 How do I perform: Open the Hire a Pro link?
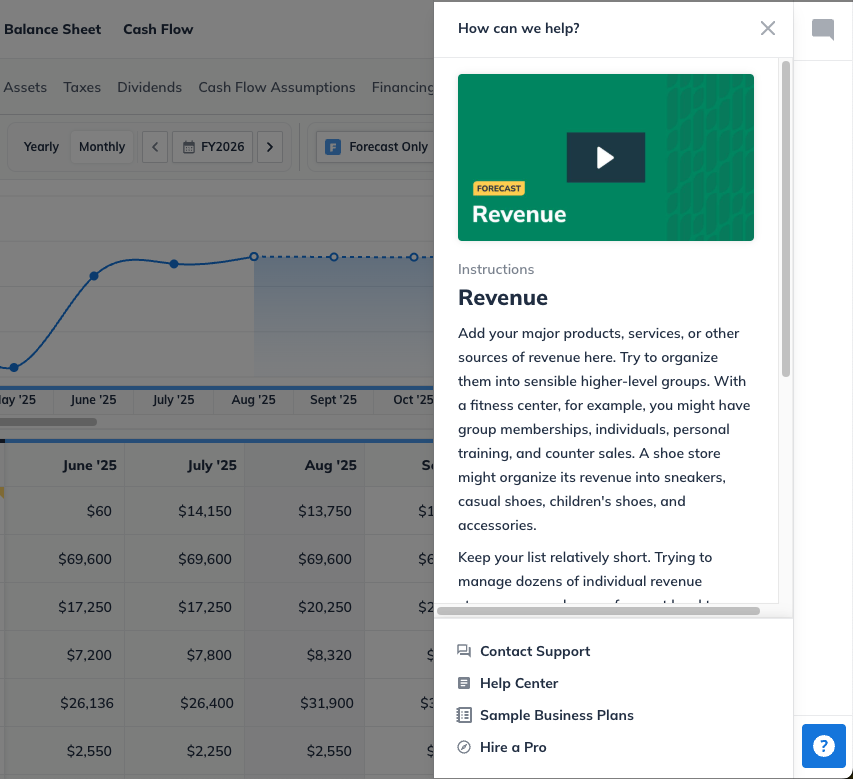pos(513,747)
